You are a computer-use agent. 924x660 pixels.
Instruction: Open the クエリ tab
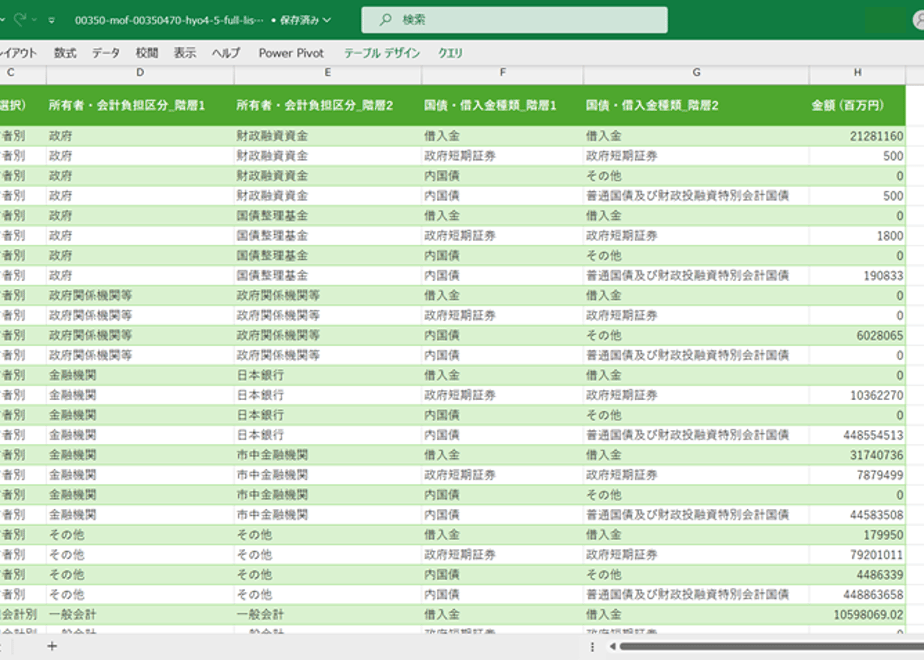(450, 53)
